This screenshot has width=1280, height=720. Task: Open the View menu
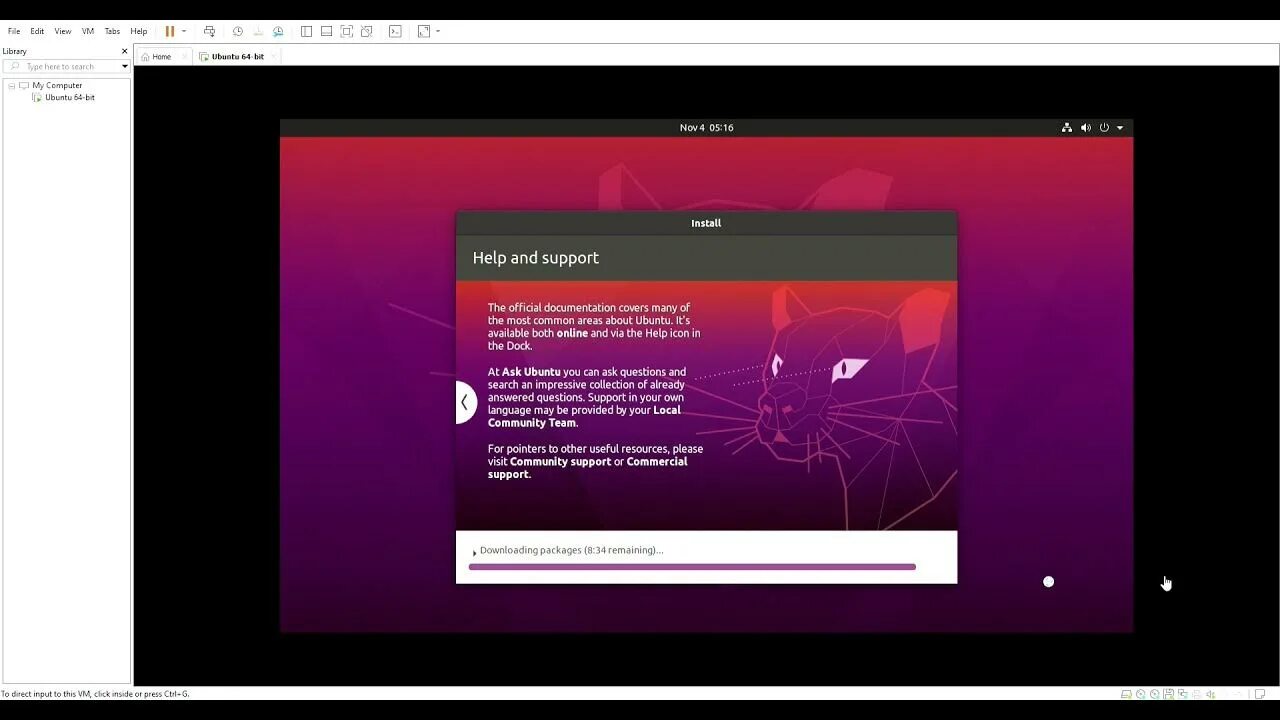[x=63, y=31]
